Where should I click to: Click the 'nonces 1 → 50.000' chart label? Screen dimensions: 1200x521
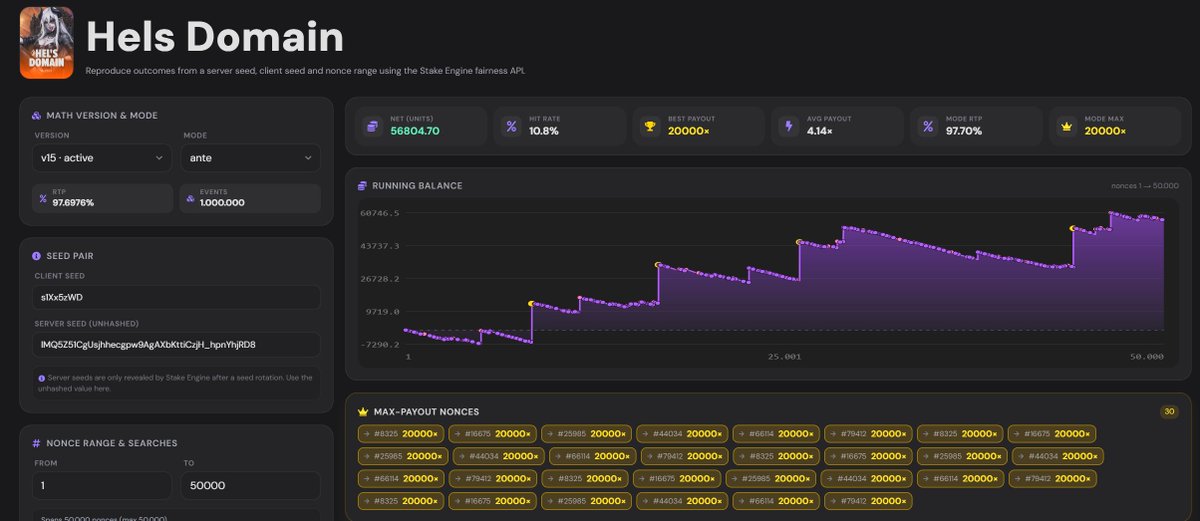tap(1145, 186)
